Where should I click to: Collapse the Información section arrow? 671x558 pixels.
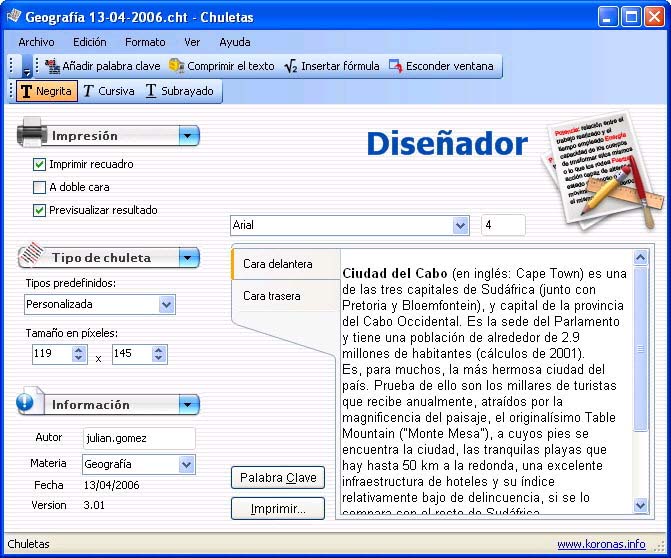pyautogui.click(x=188, y=404)
